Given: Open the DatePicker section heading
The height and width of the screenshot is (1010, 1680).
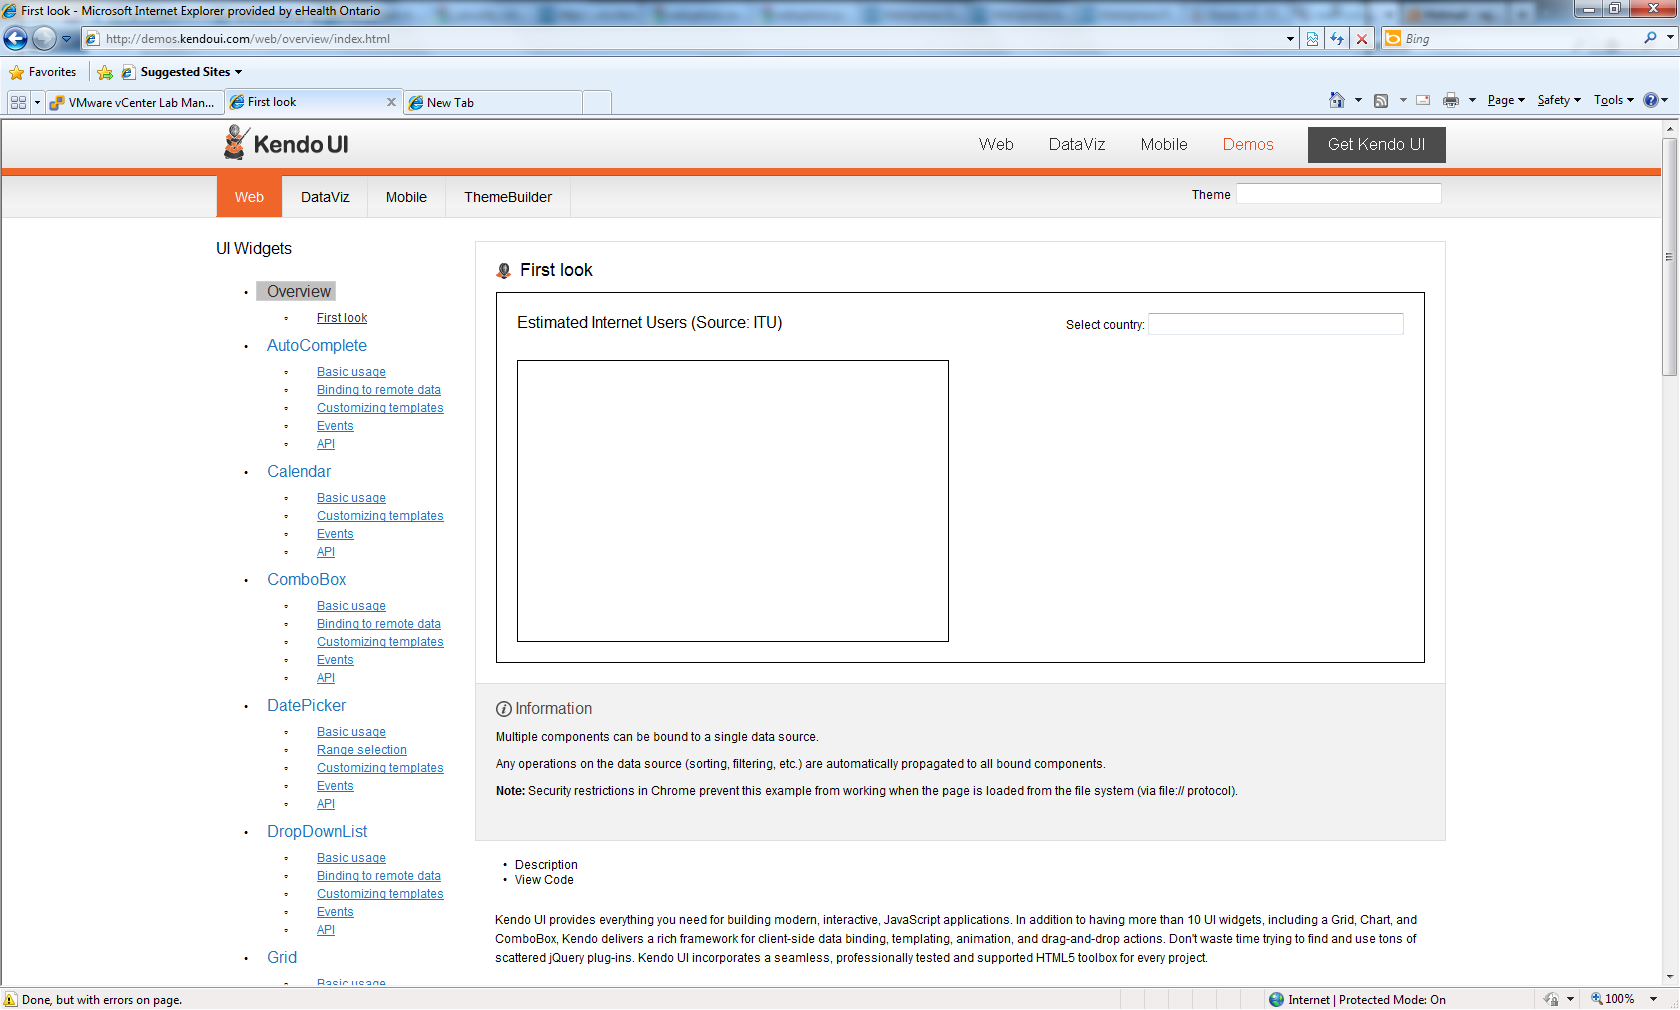Looking at the screenshot, I should tap(307, 705).
